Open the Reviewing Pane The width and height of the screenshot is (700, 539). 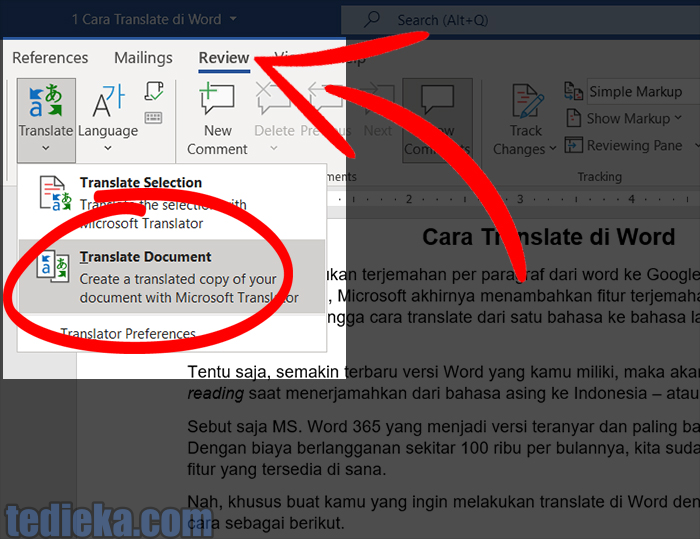tap(624, 145)
